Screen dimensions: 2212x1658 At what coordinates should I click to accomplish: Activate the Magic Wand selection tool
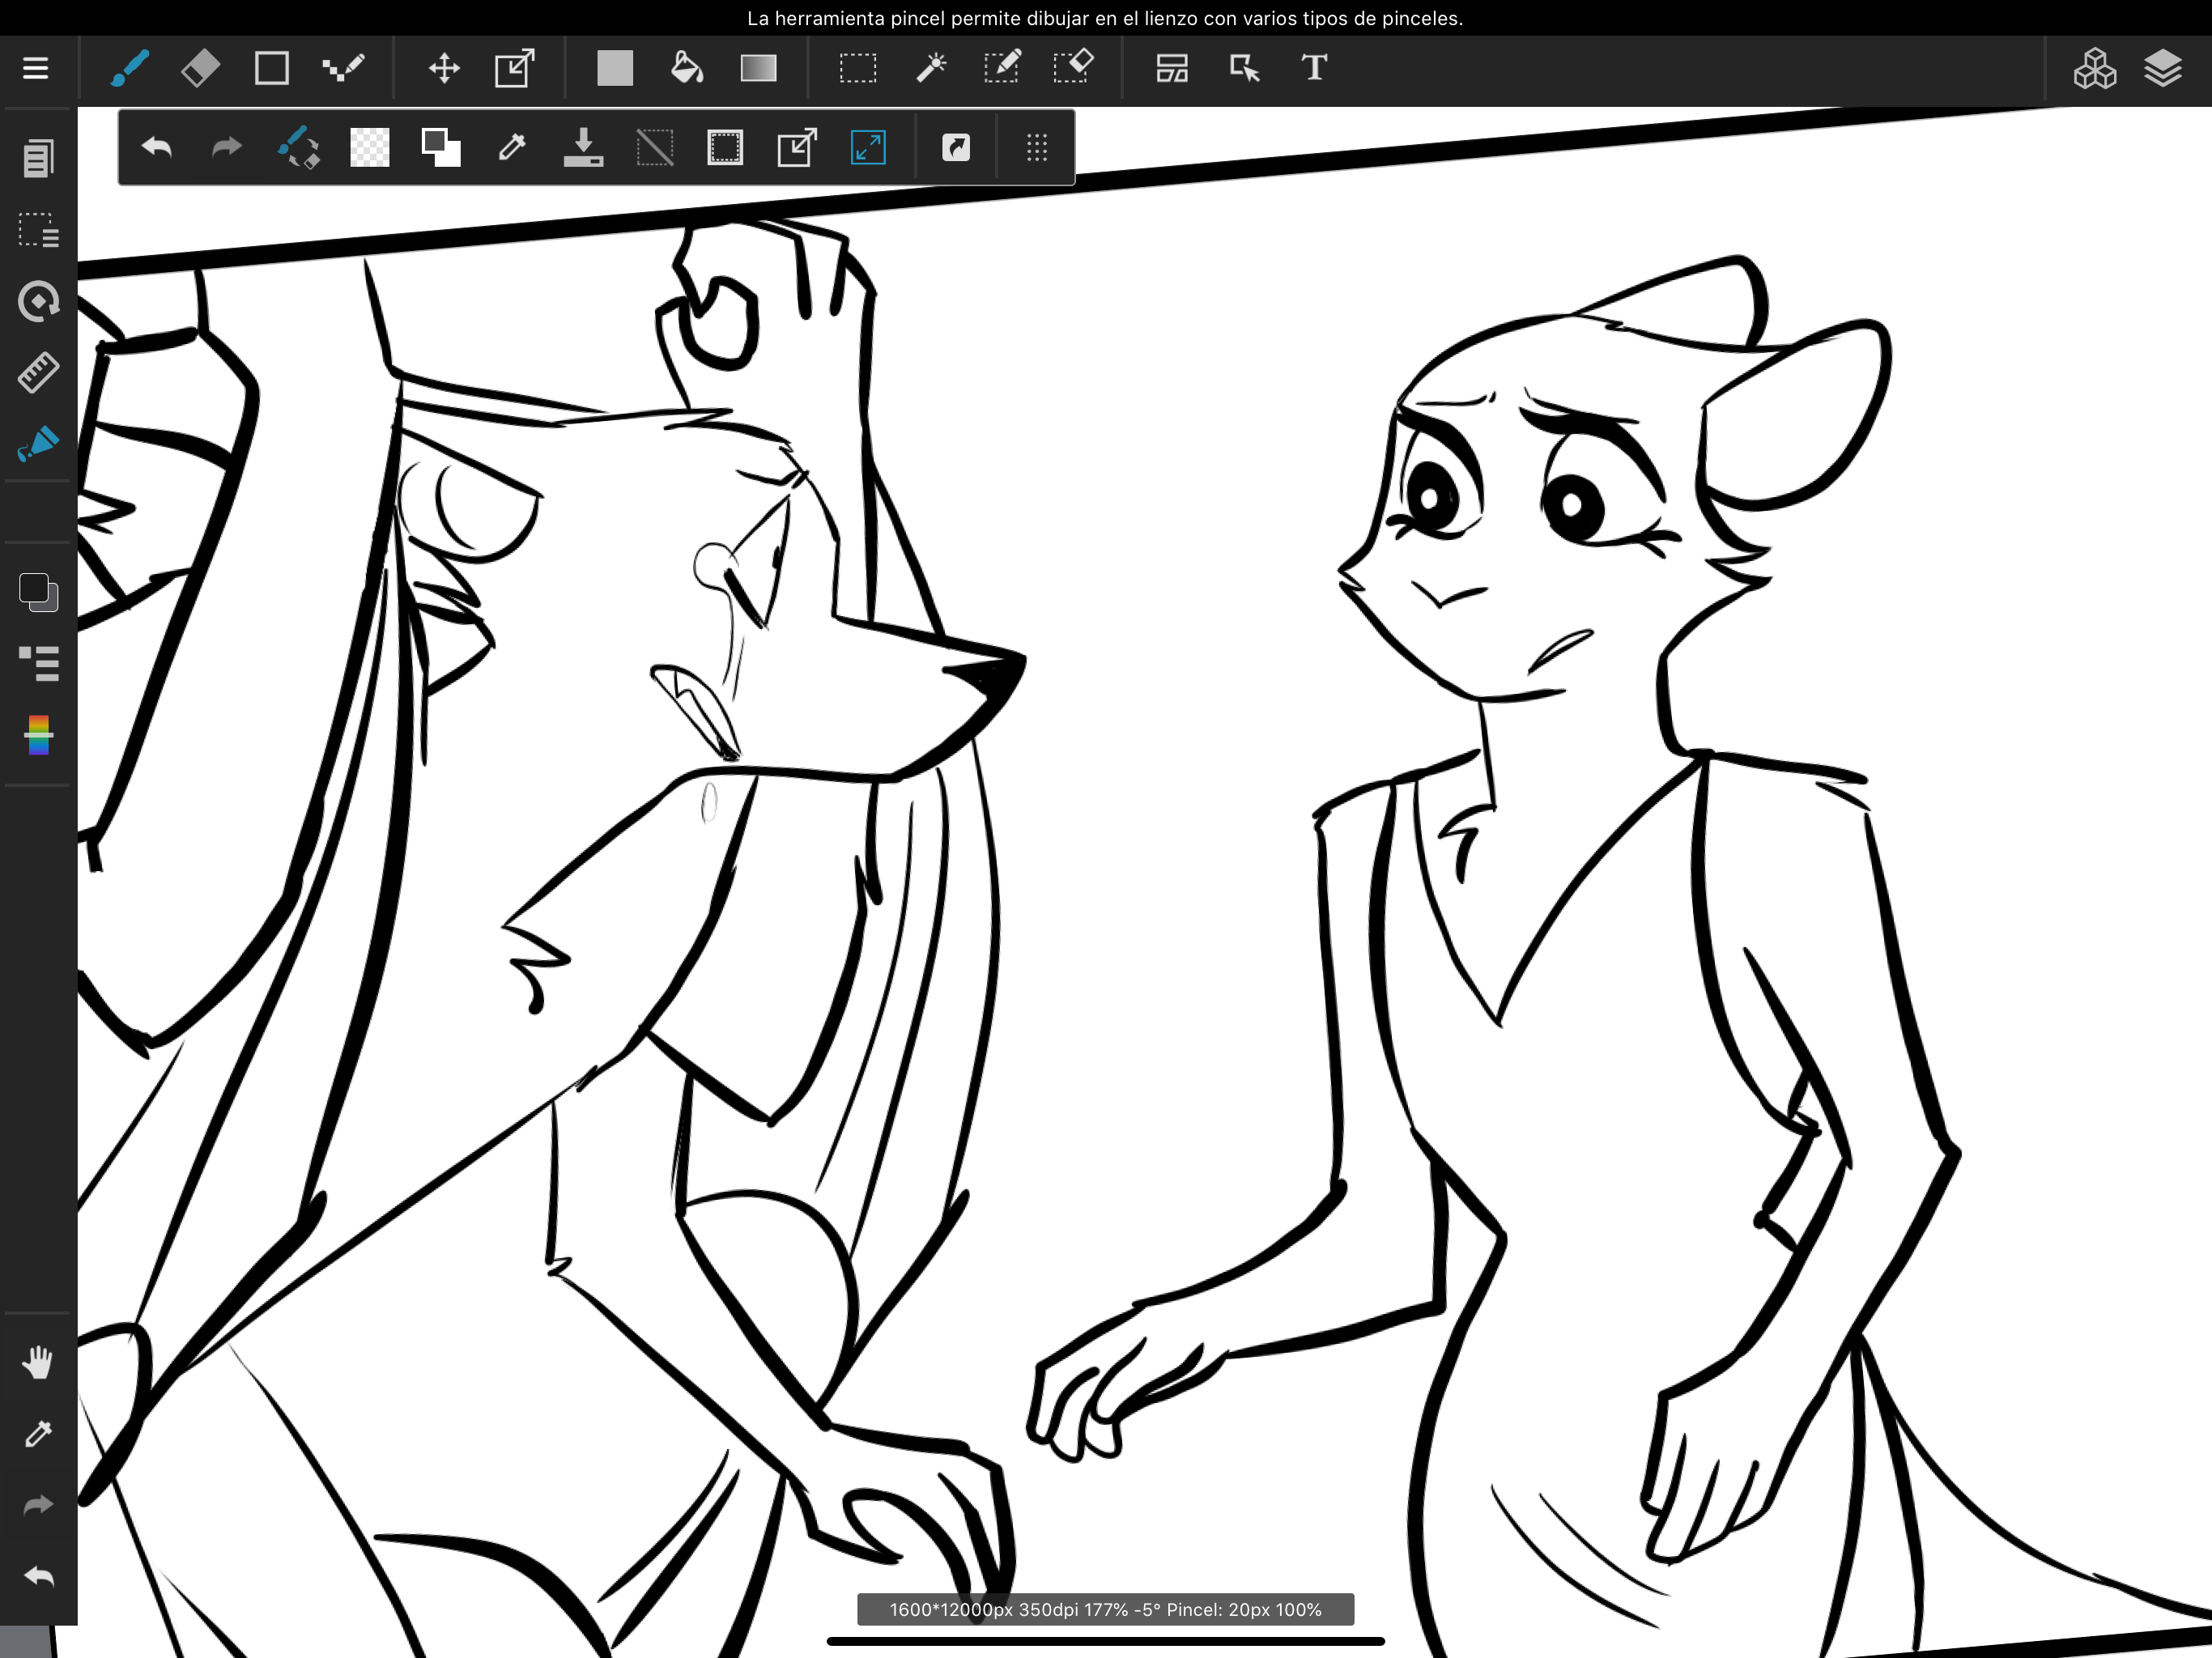coord(930,68)
